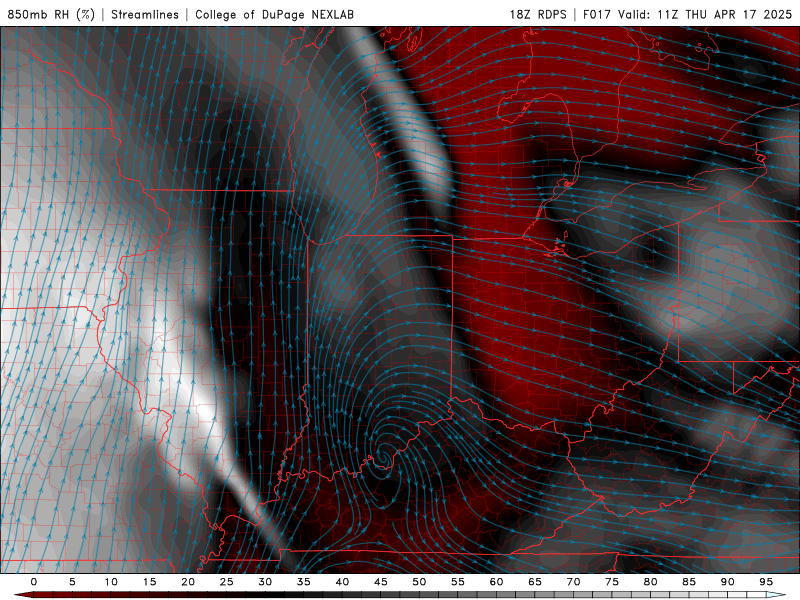Click the "80" colorbar label
This screenshot has width=800, height=600.
click(x=651, y=582)
